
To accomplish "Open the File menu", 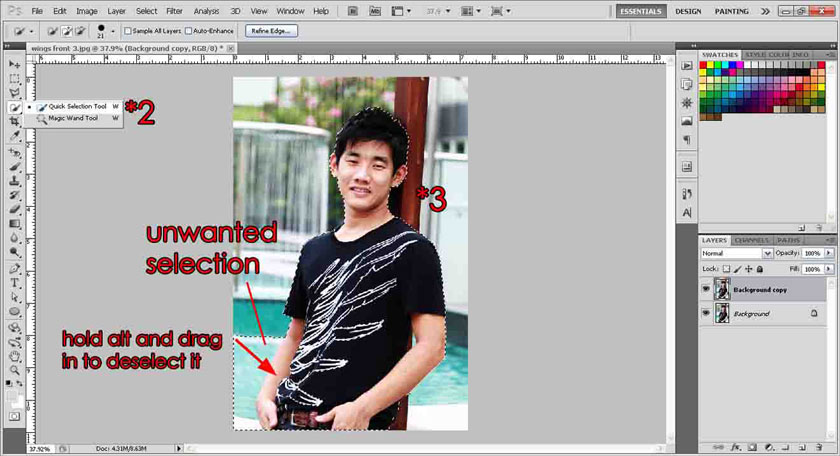I will point(37,11).
